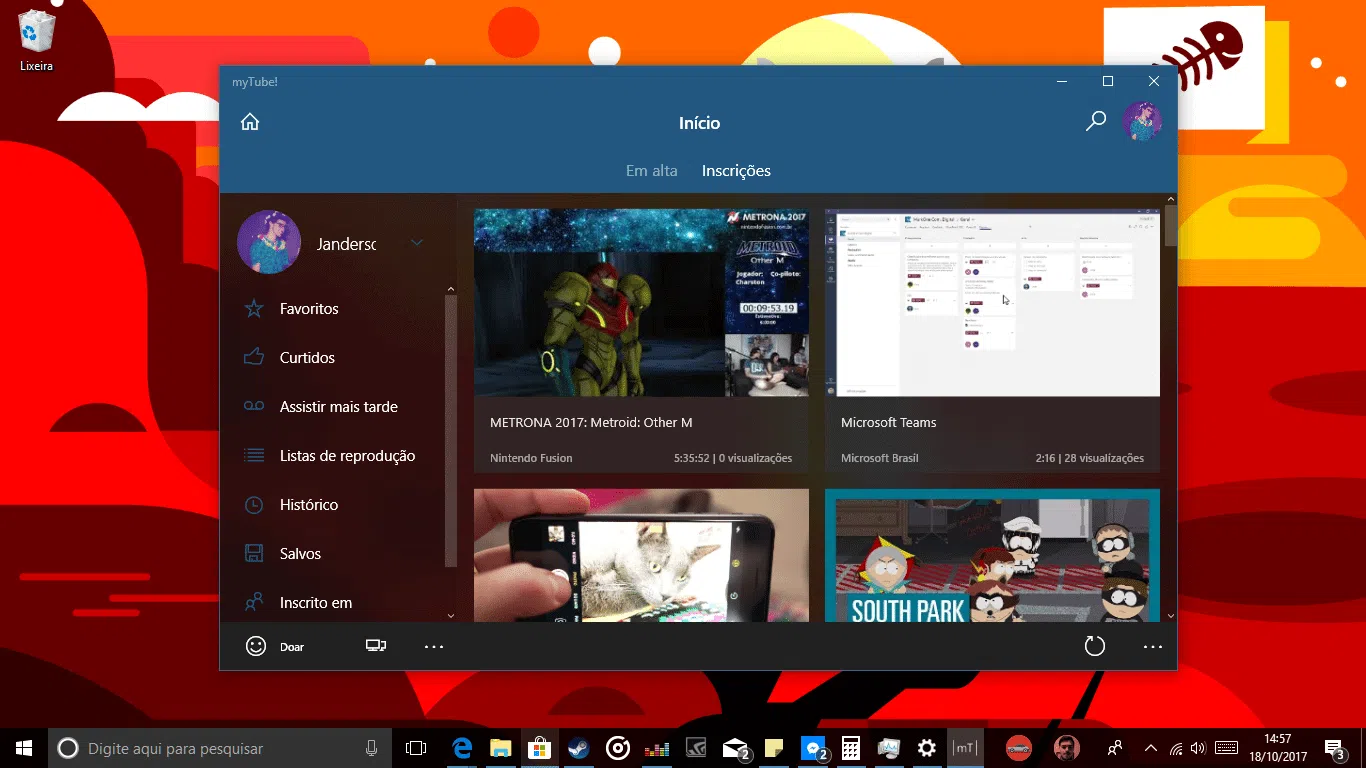1366x768 pixels.
Task: Refresh the feed with the reload icon
Action: [x=1095, y=646]
